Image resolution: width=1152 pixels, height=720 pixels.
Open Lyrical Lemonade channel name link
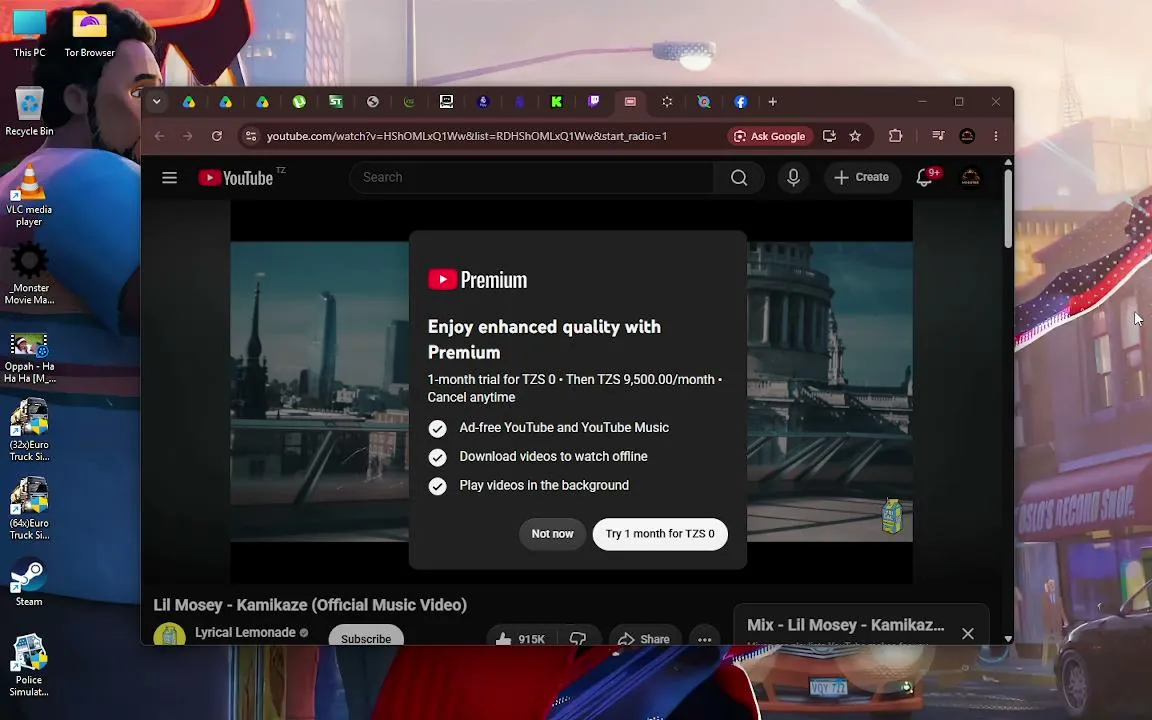245,633
